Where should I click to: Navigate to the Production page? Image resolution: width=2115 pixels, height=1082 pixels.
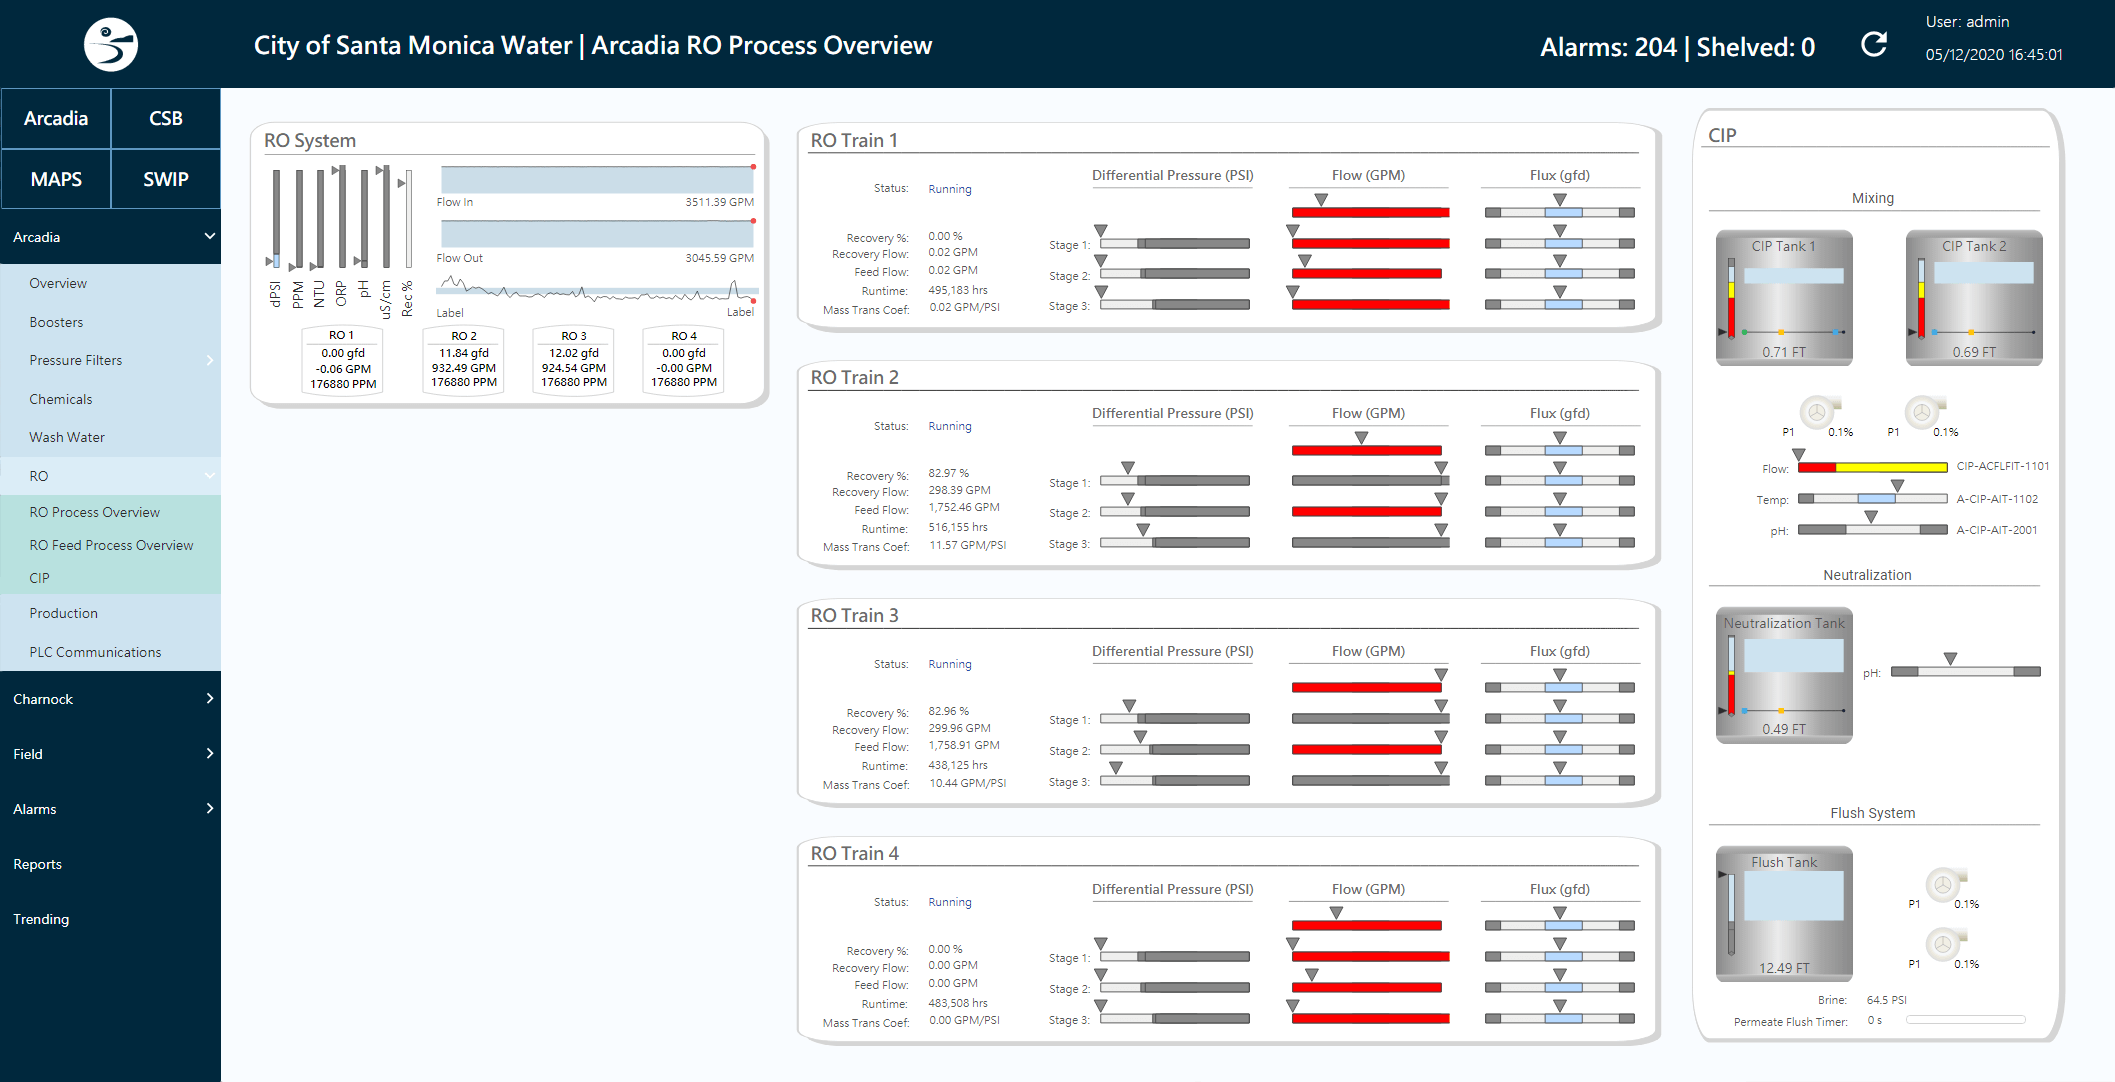[63, 613]
